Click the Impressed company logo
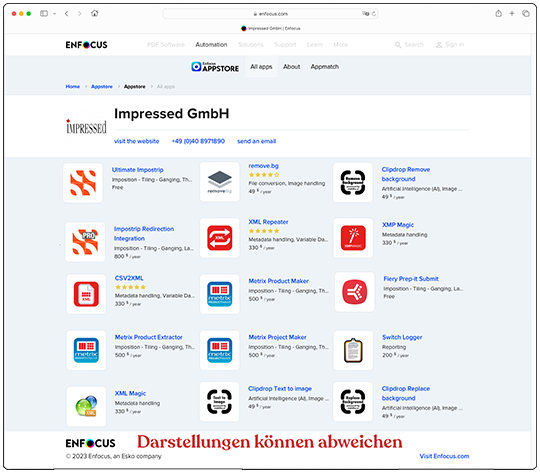Viewport: 540px width, 475px height. (x=86, y=126)
